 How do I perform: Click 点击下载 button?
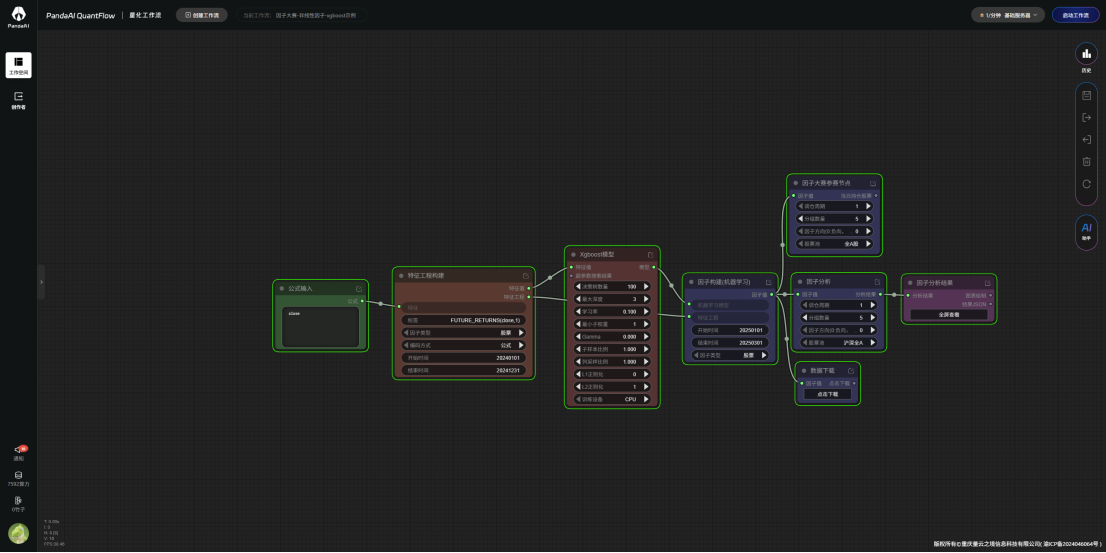[827, 394]
